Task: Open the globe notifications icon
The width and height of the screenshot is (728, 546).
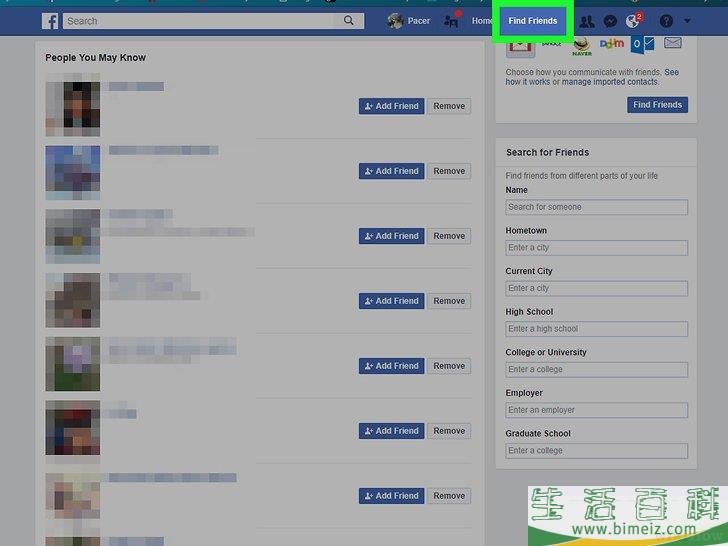Action: click(633, 20)
